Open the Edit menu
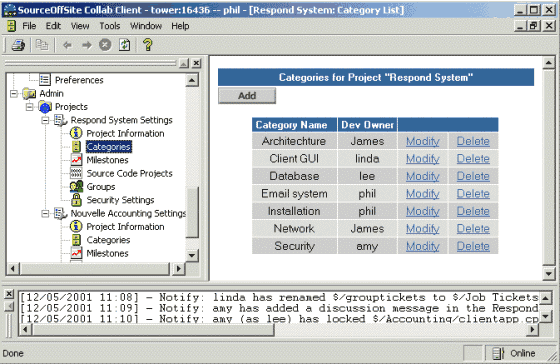Viewport: 560px width, 364px height. click(53, 26)
